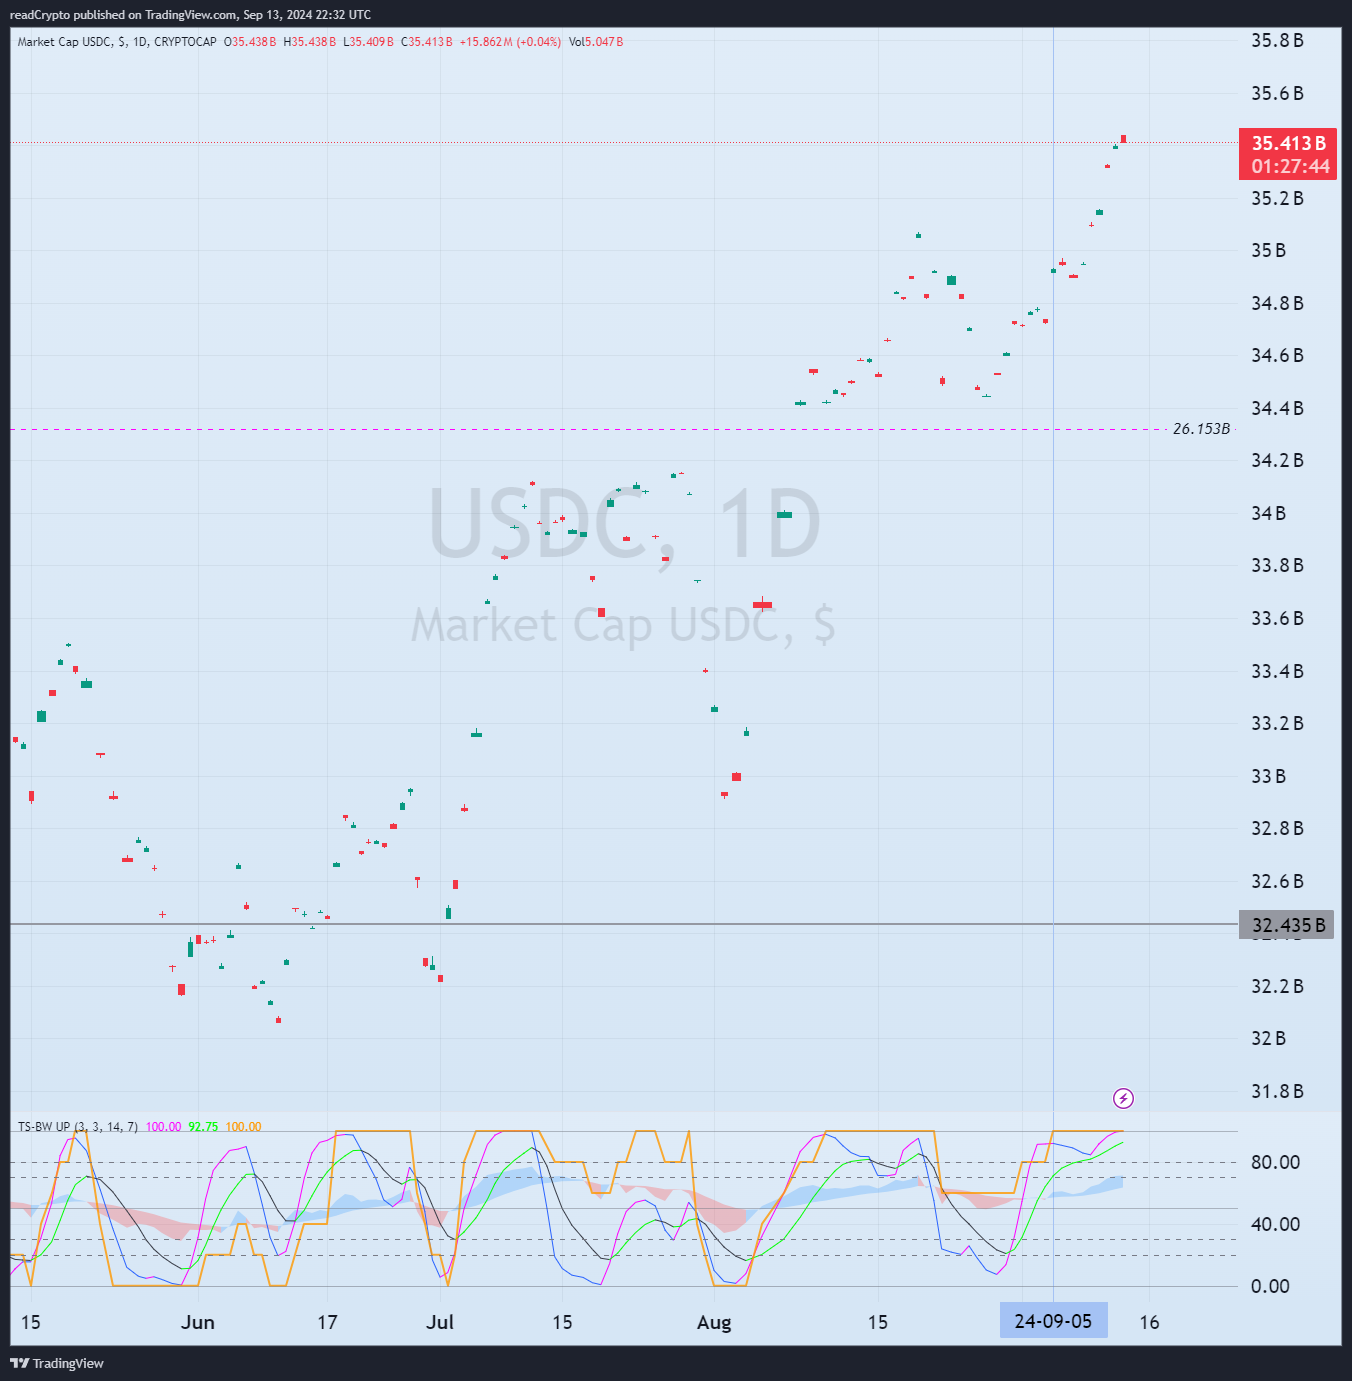Click the 35.2 B price axis label

(x=1277, y=198)
